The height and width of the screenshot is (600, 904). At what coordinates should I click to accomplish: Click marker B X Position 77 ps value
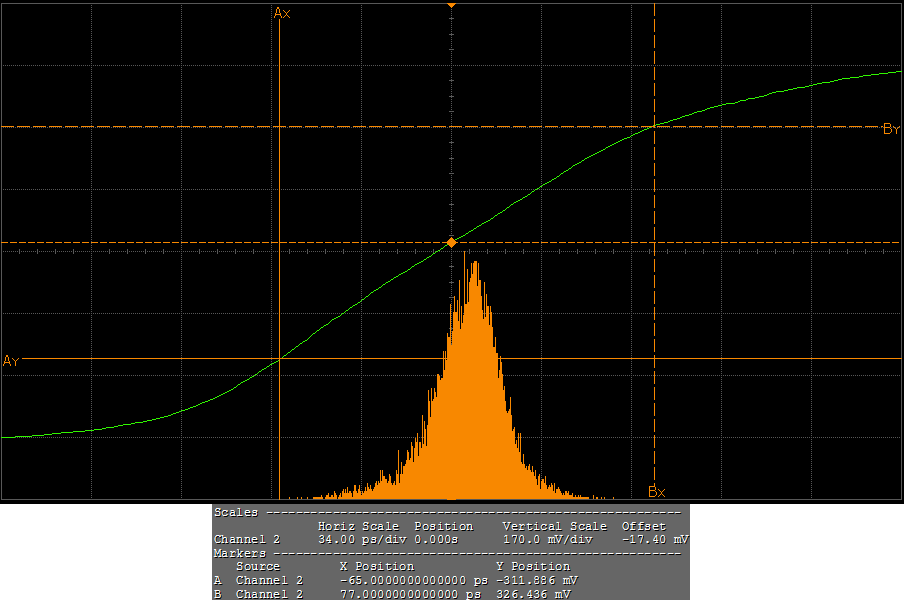click(413, 594)
